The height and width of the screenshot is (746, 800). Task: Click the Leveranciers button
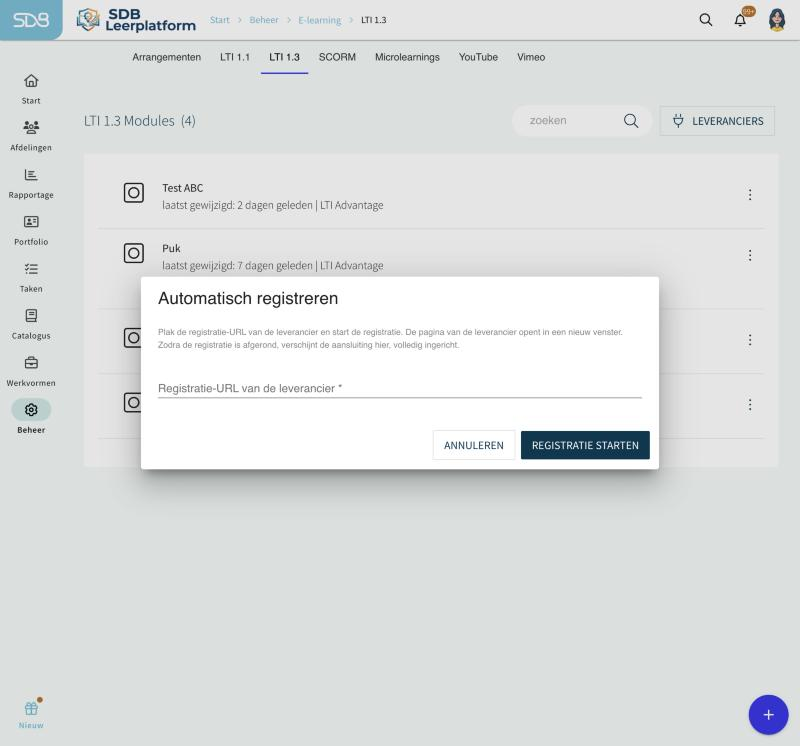tap(717, 121)
